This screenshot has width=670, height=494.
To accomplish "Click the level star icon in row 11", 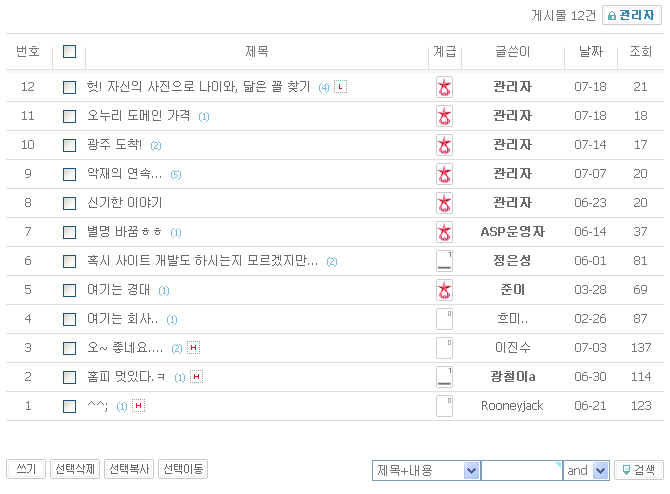I will click(x=444, y=116).
